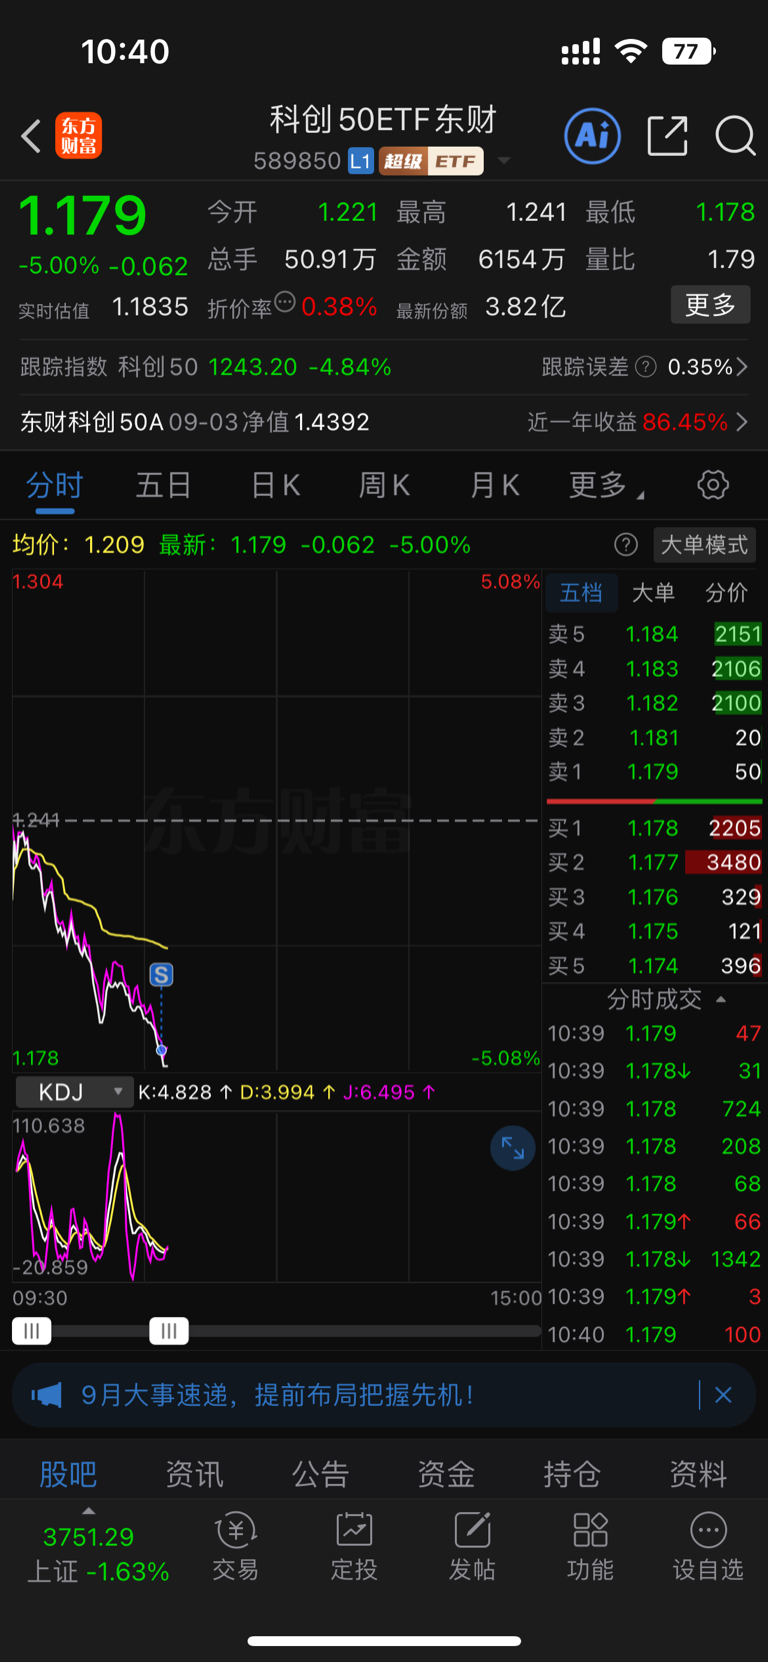Expand dropdown arrow beside ETF badge
This screenshot has height=1663, width=768.
[x=504, y=161]
